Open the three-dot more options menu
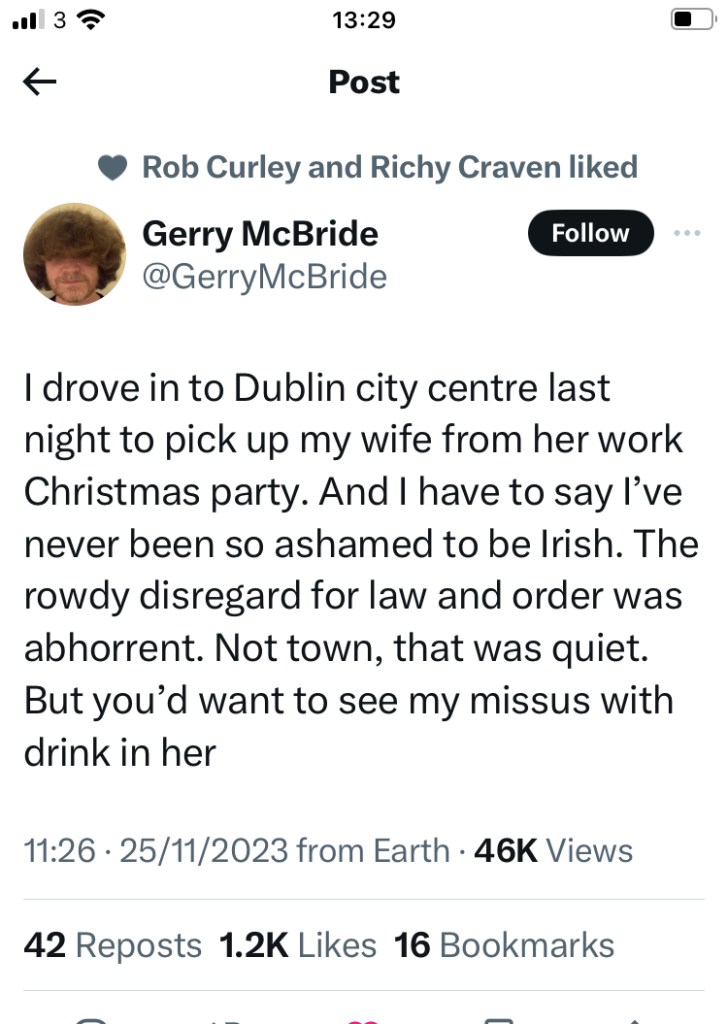The height and width of the screenshot is (1024, 728). (x=688, y=233)
